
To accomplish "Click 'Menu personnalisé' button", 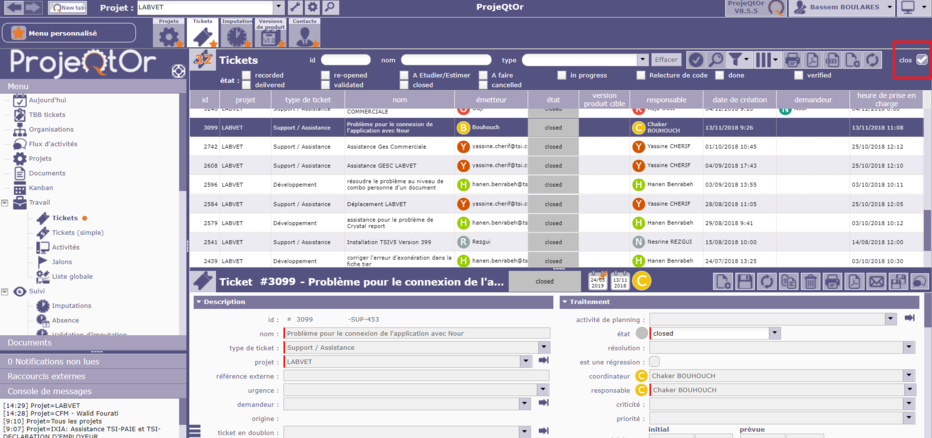I will [70, 33].
